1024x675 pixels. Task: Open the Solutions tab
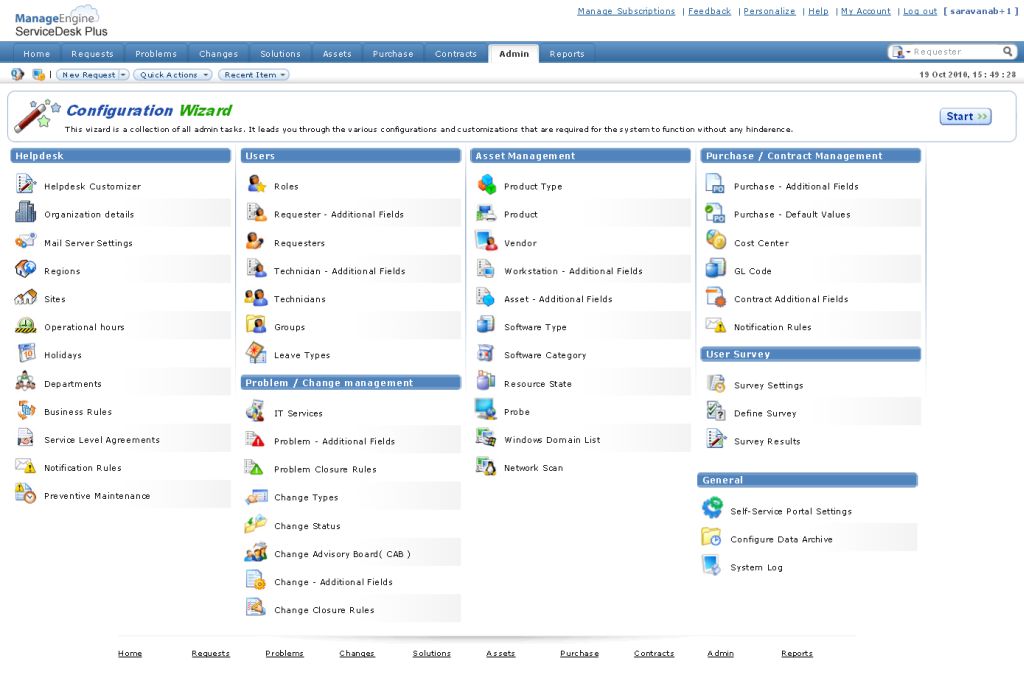point(281,54)
